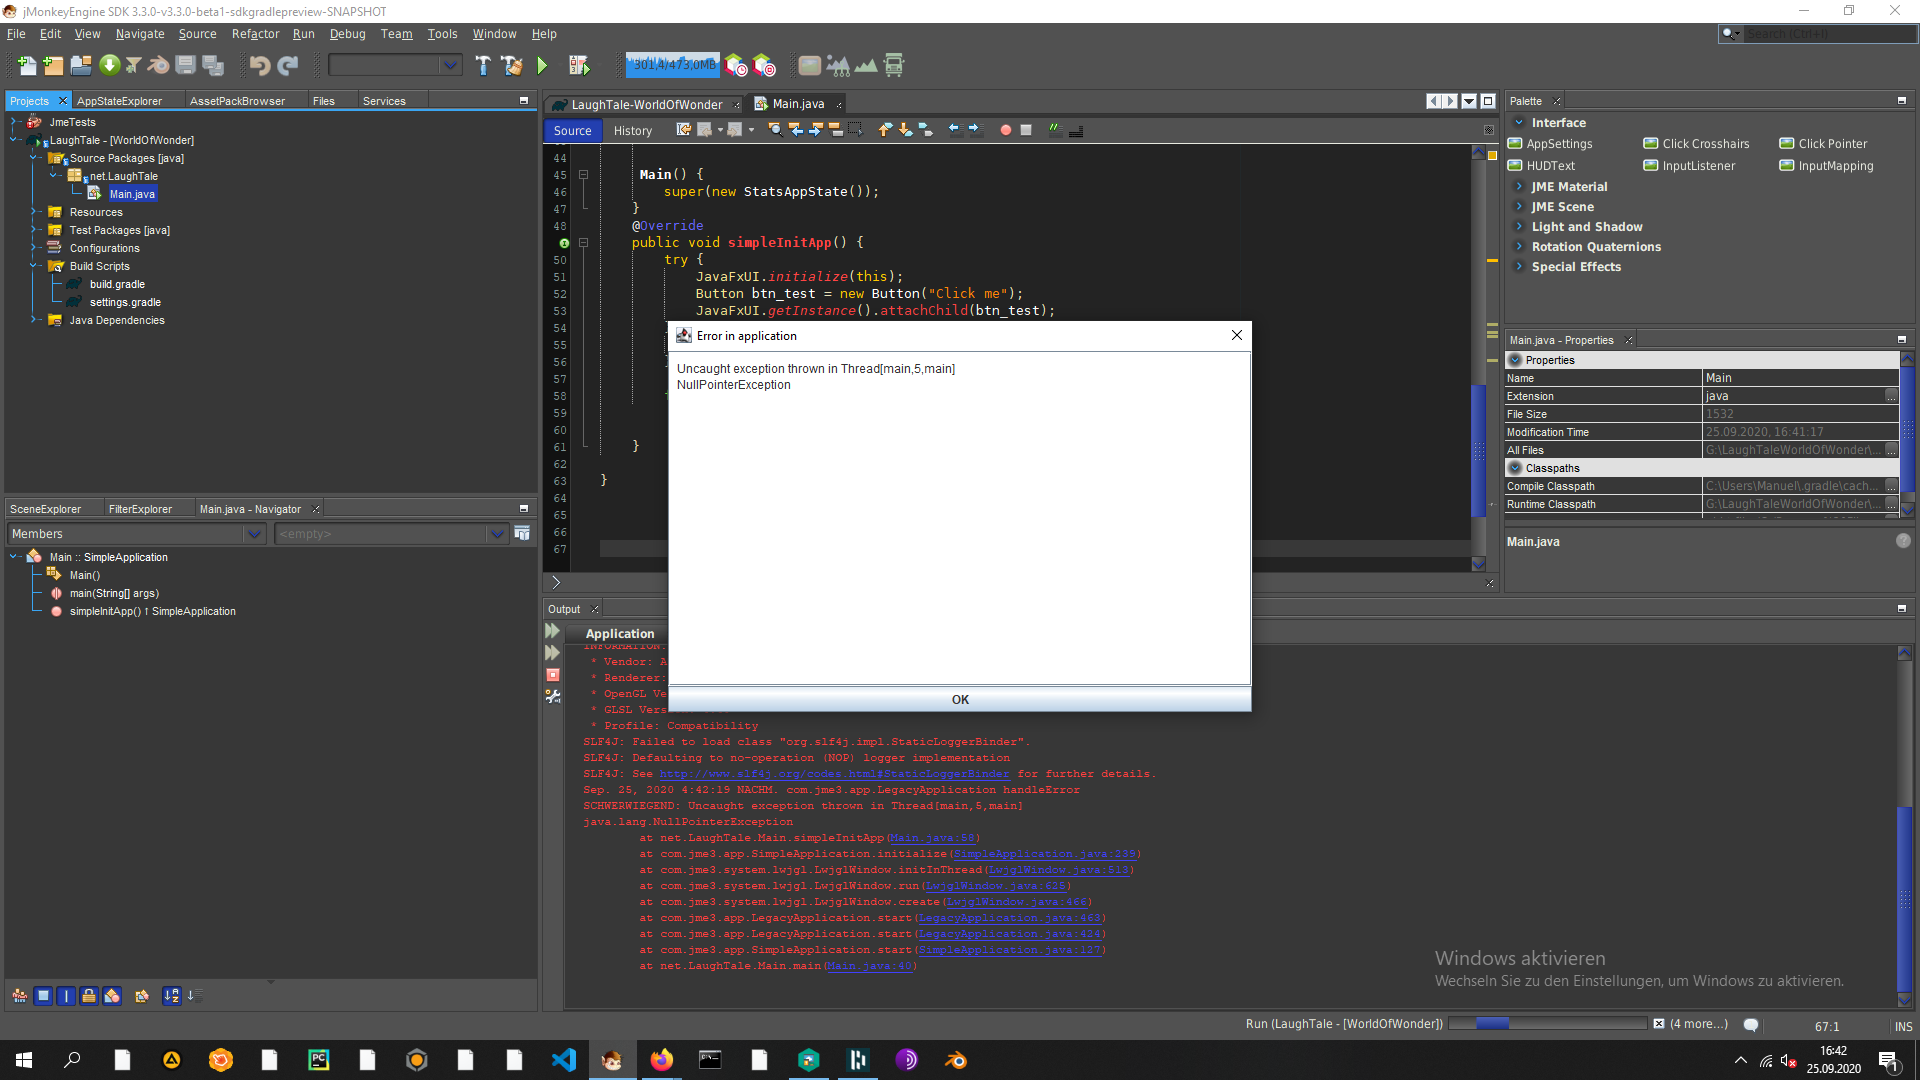Switch to the History editor tab
The height and width of the screenshot is (1080, 1920).
632,130
